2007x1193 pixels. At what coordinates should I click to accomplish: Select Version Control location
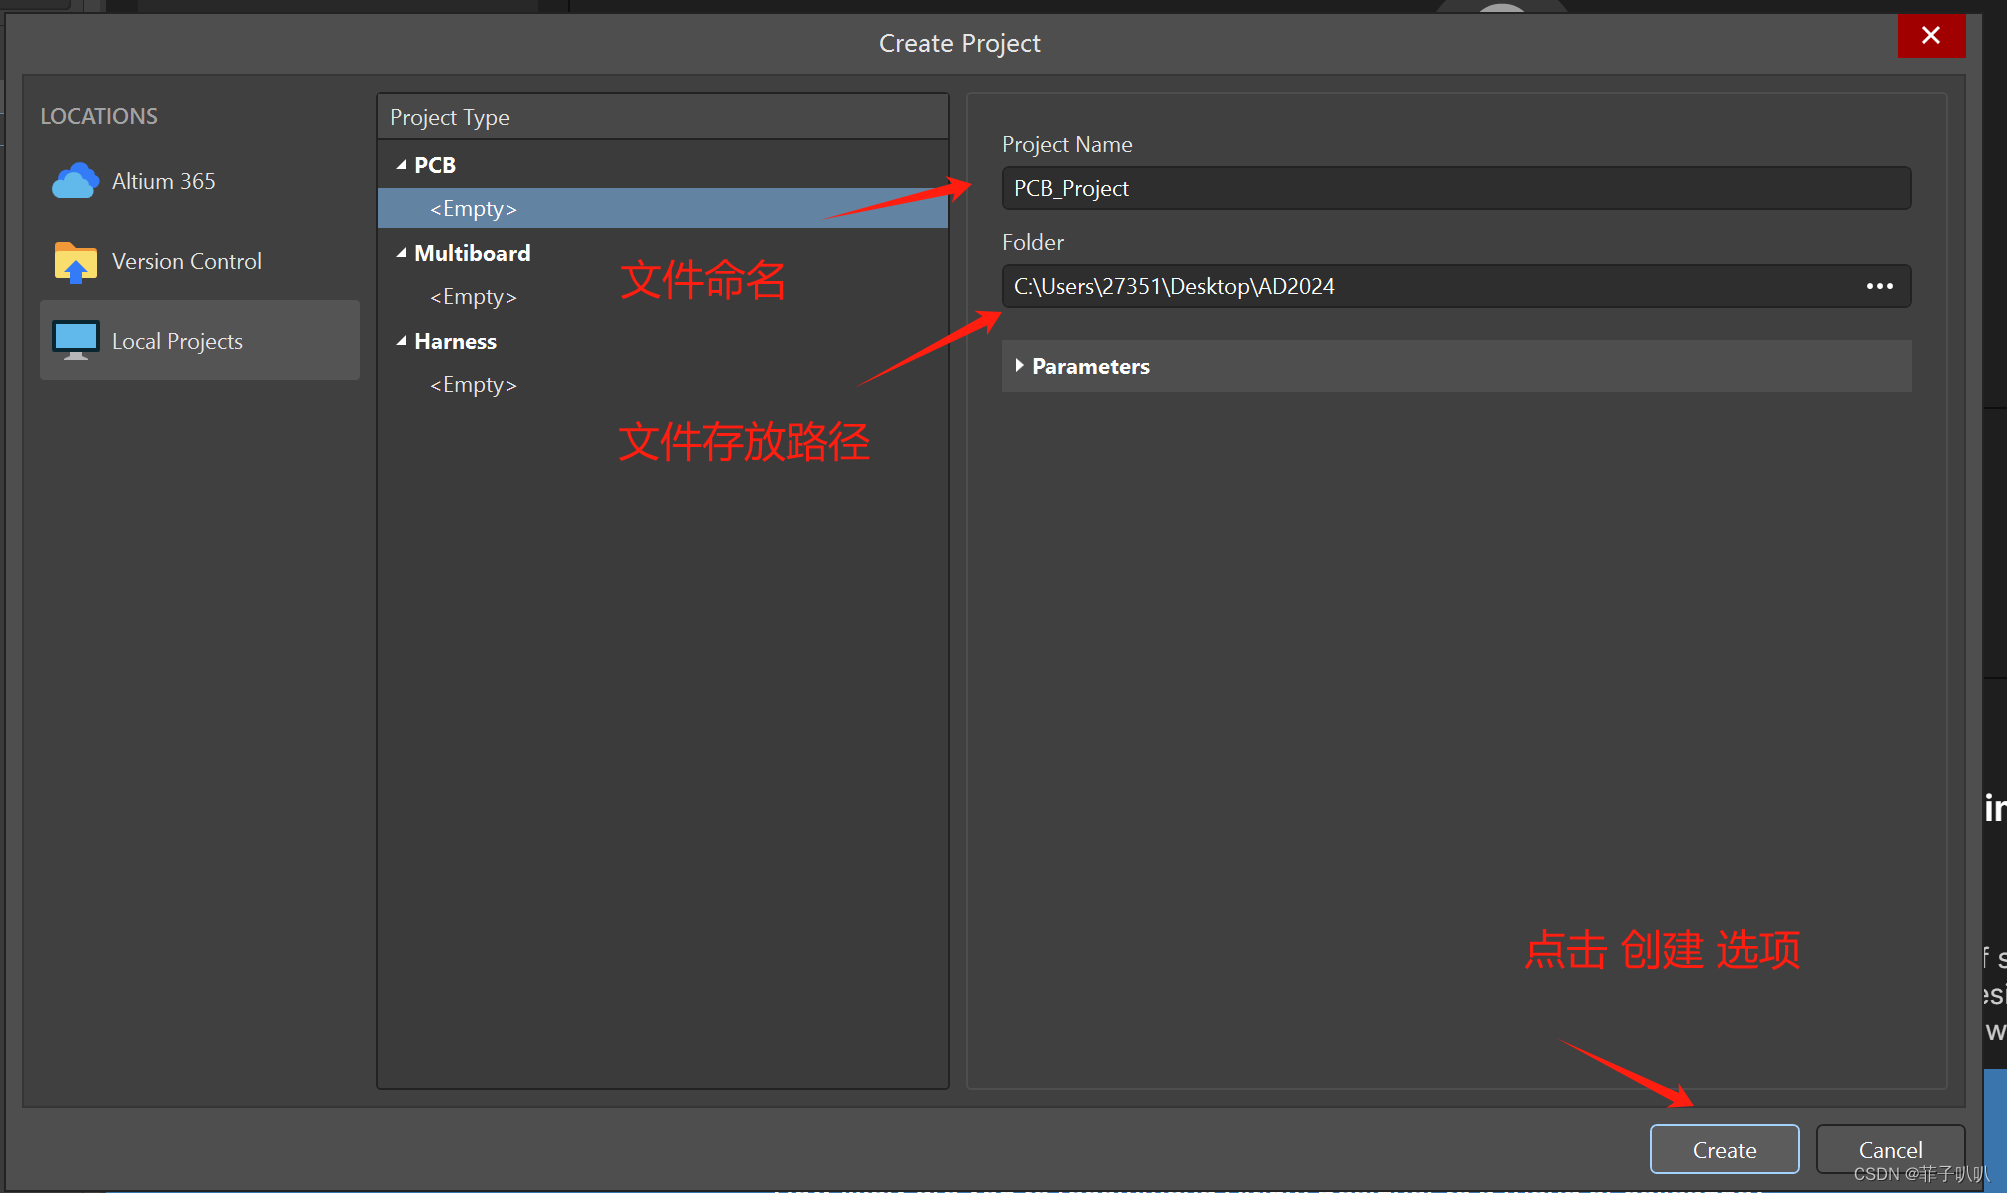pos(187,261)
